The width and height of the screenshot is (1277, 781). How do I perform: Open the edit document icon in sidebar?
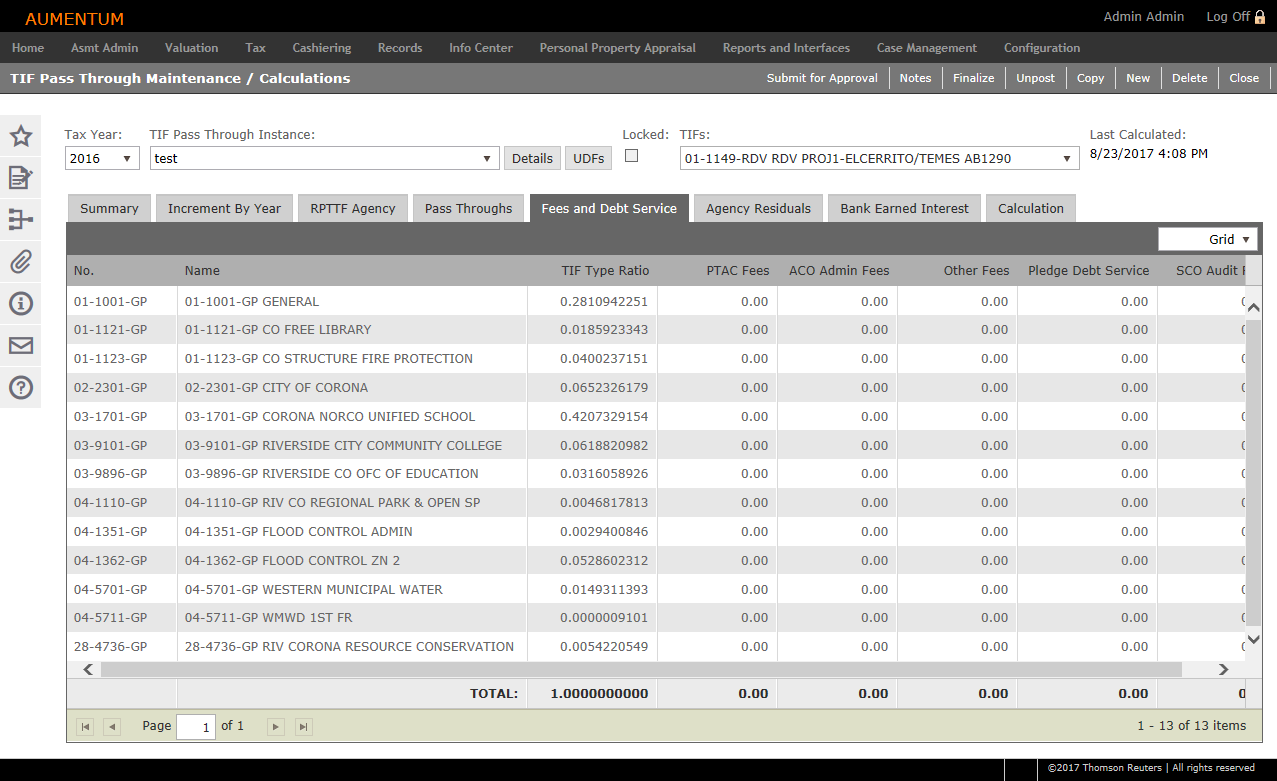[21, 178]
